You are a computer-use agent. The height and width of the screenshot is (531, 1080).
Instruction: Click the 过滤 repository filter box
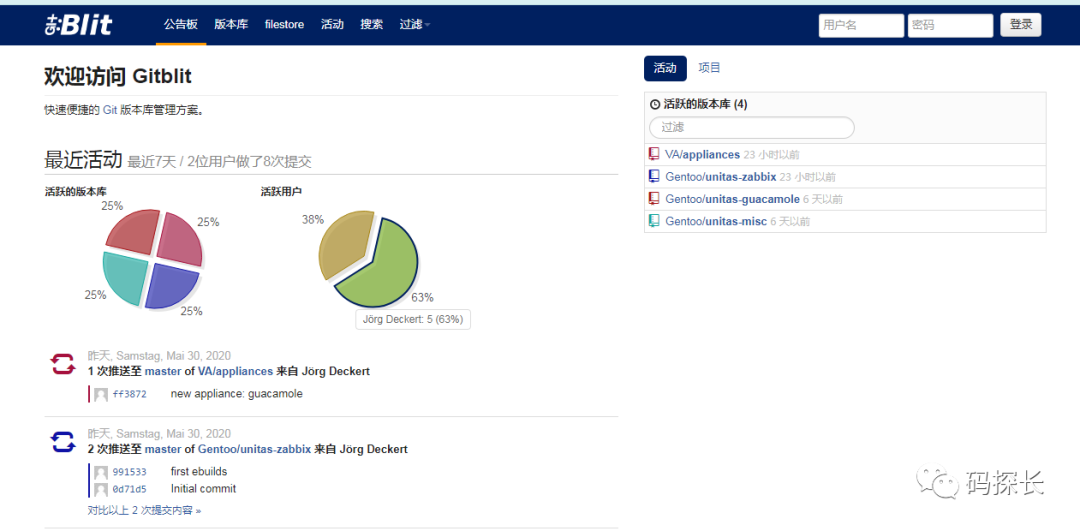[751, 127]
